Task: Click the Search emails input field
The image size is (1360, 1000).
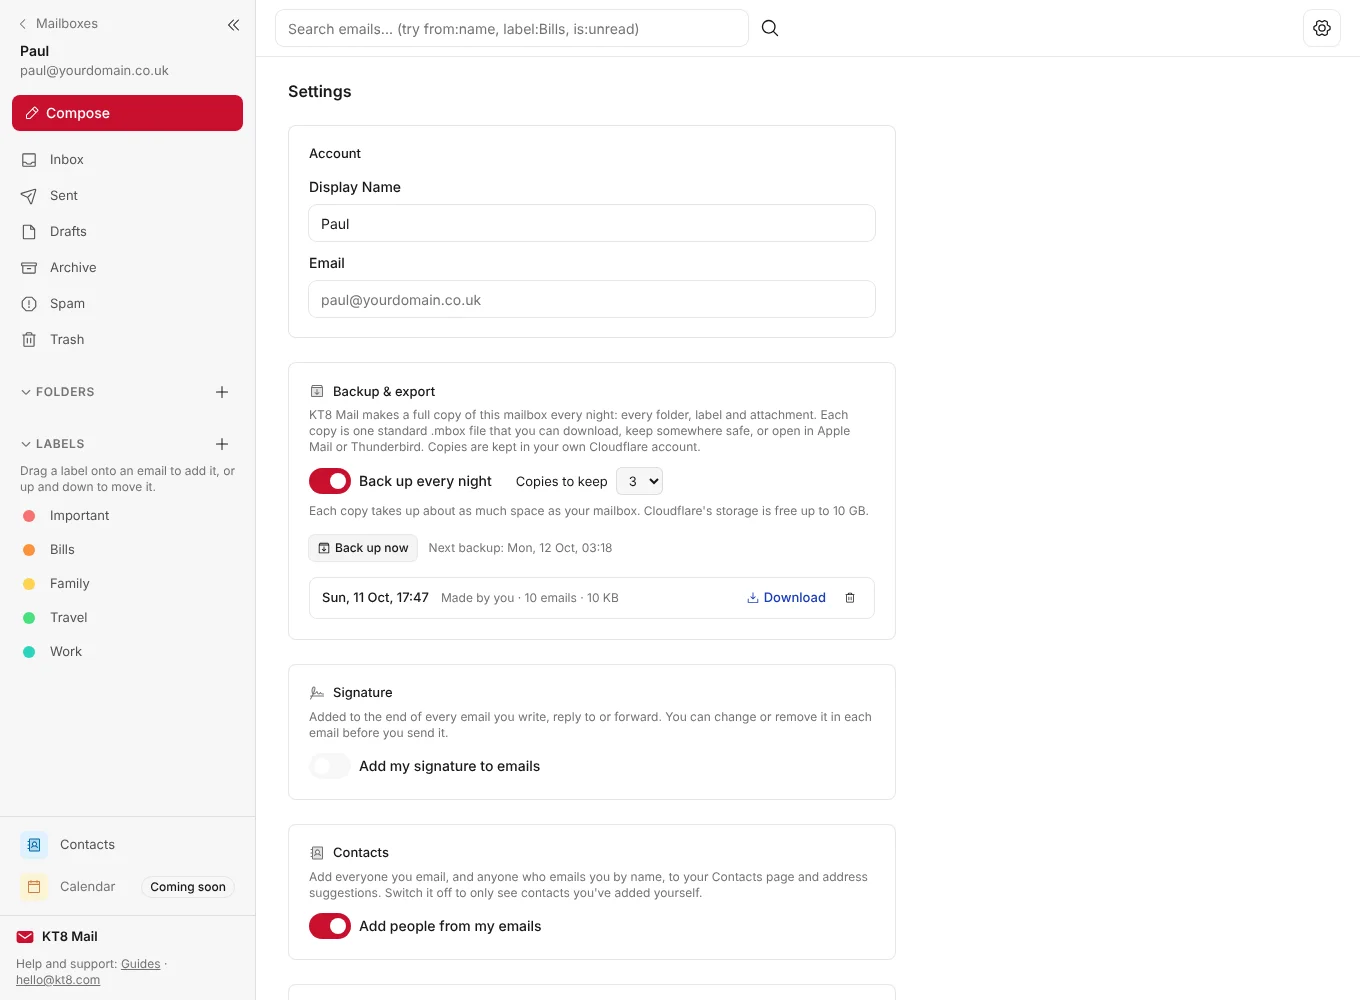Action: 512,28
